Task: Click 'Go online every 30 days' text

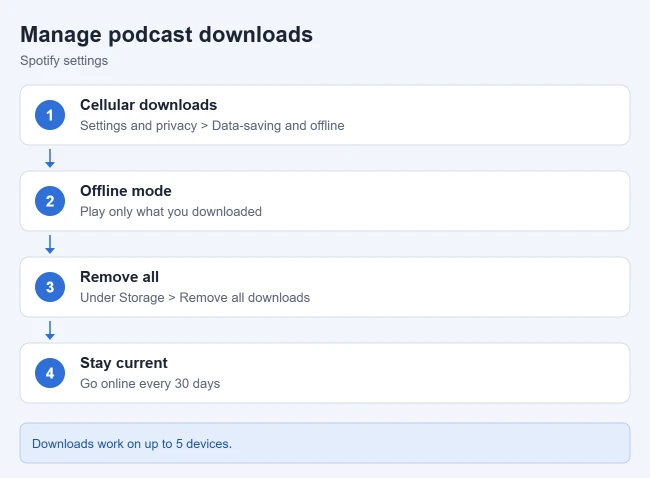Action: (150, 383)
